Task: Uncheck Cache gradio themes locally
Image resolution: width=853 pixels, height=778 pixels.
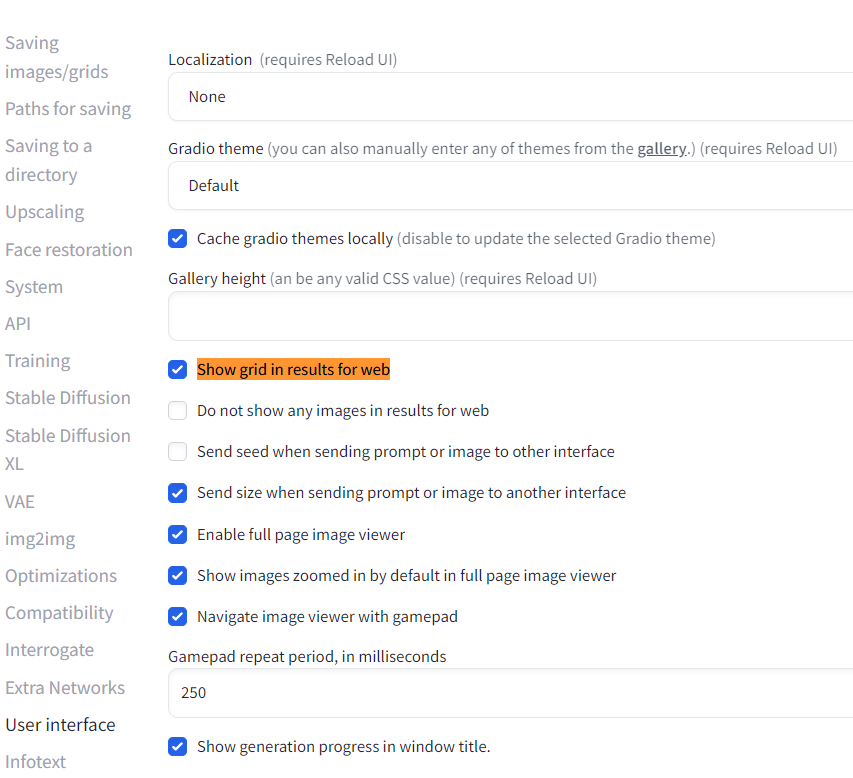Action: pos(178,239)
